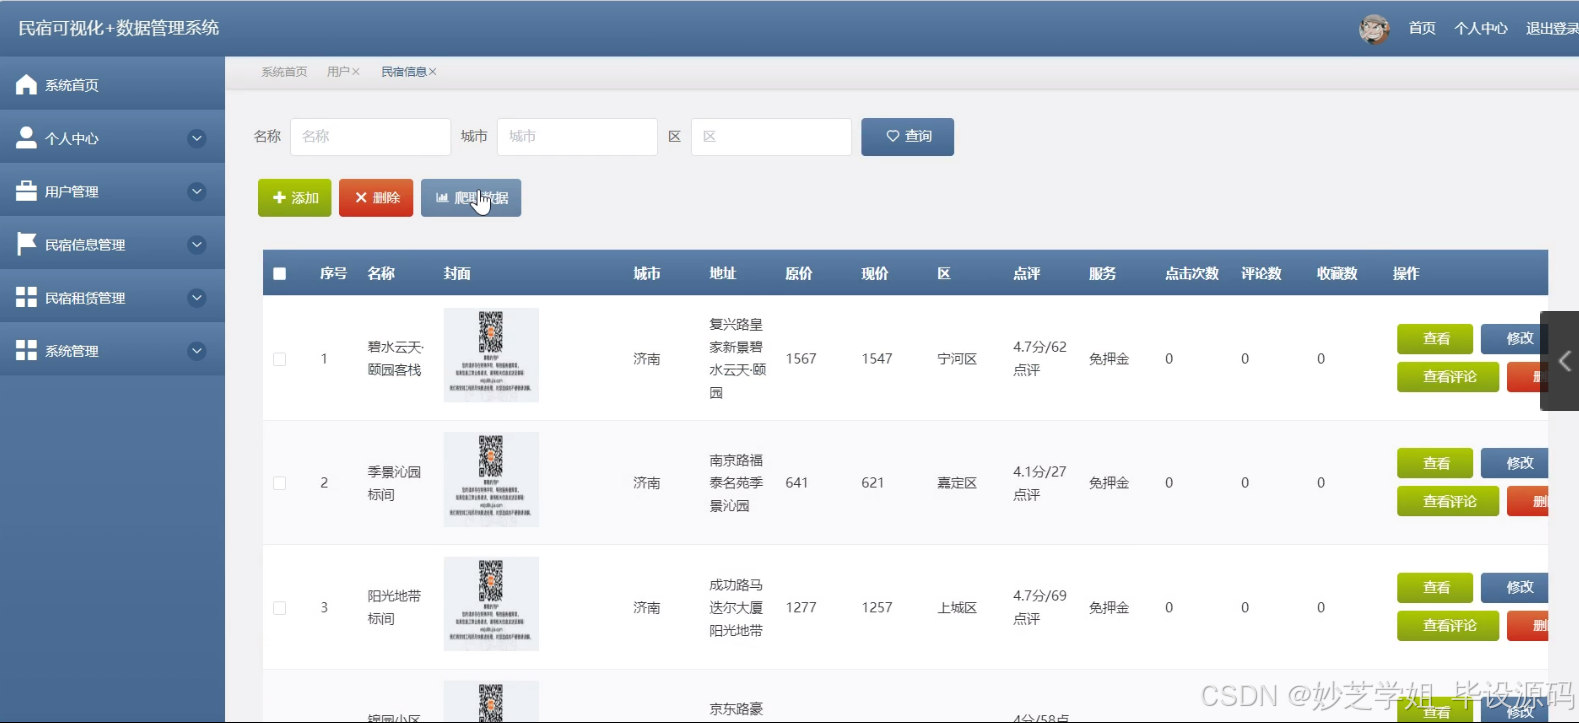Click the X icon on the 删除 button

[x=361, y=198]
